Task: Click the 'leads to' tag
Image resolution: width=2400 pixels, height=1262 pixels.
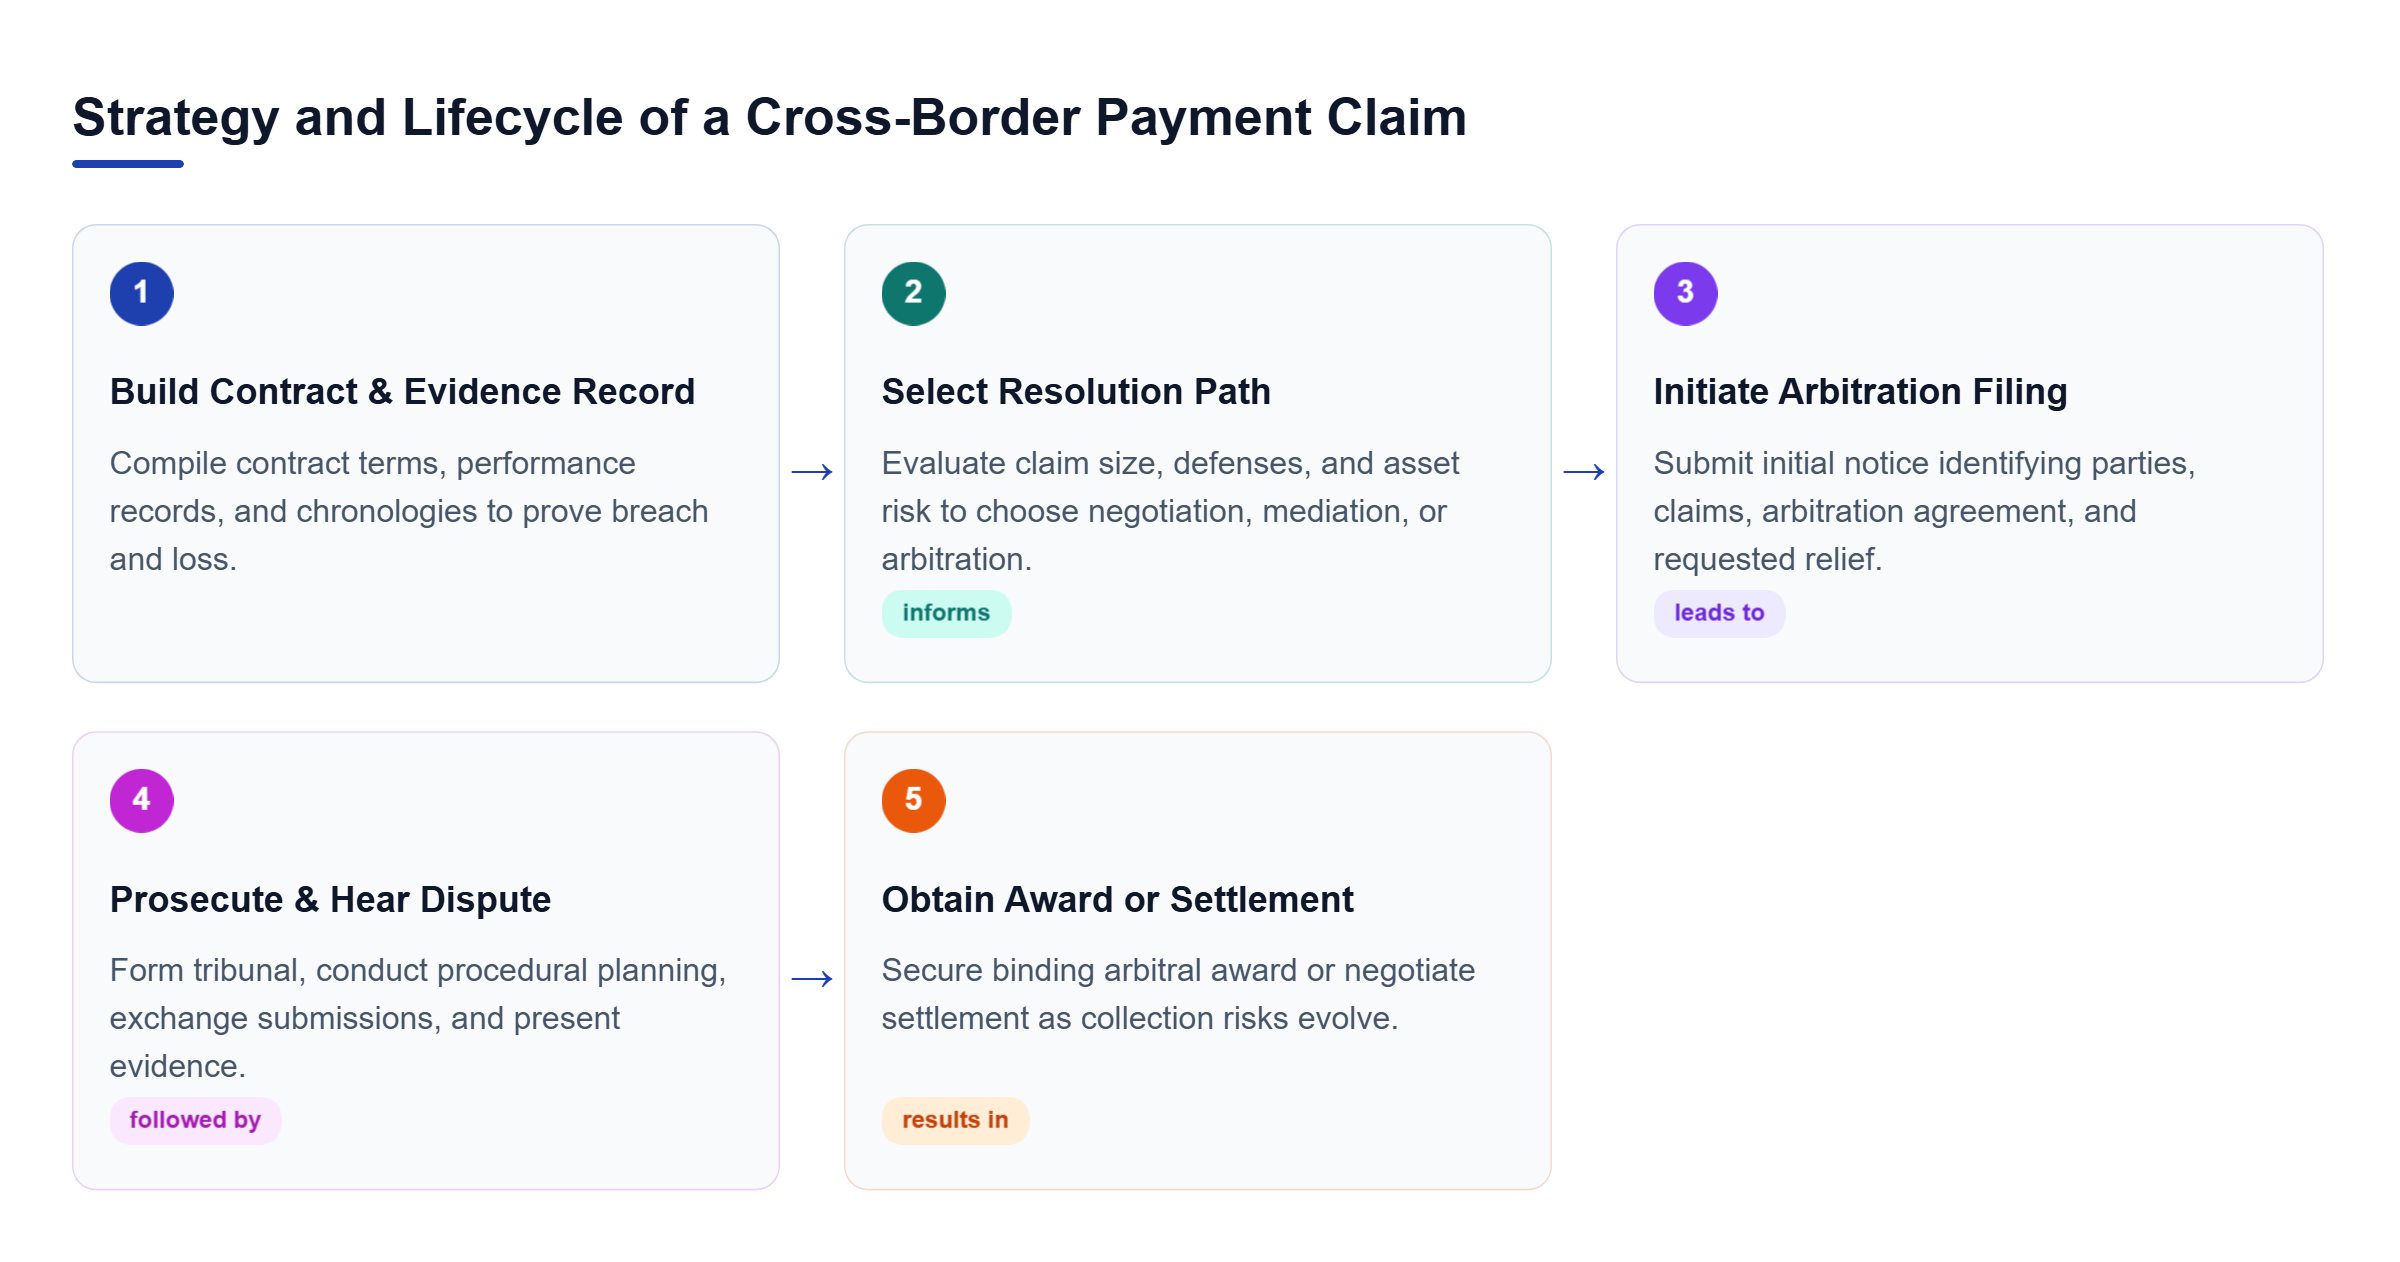Action: pyautogui.click(x=1719, y=613)
